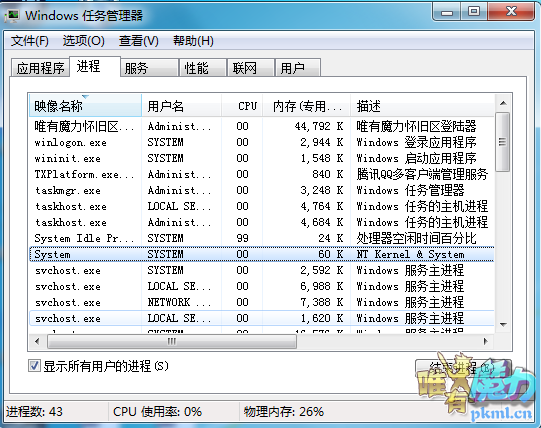Select taskhost.exe run by LOCAL SE

[x=262, y=206]
